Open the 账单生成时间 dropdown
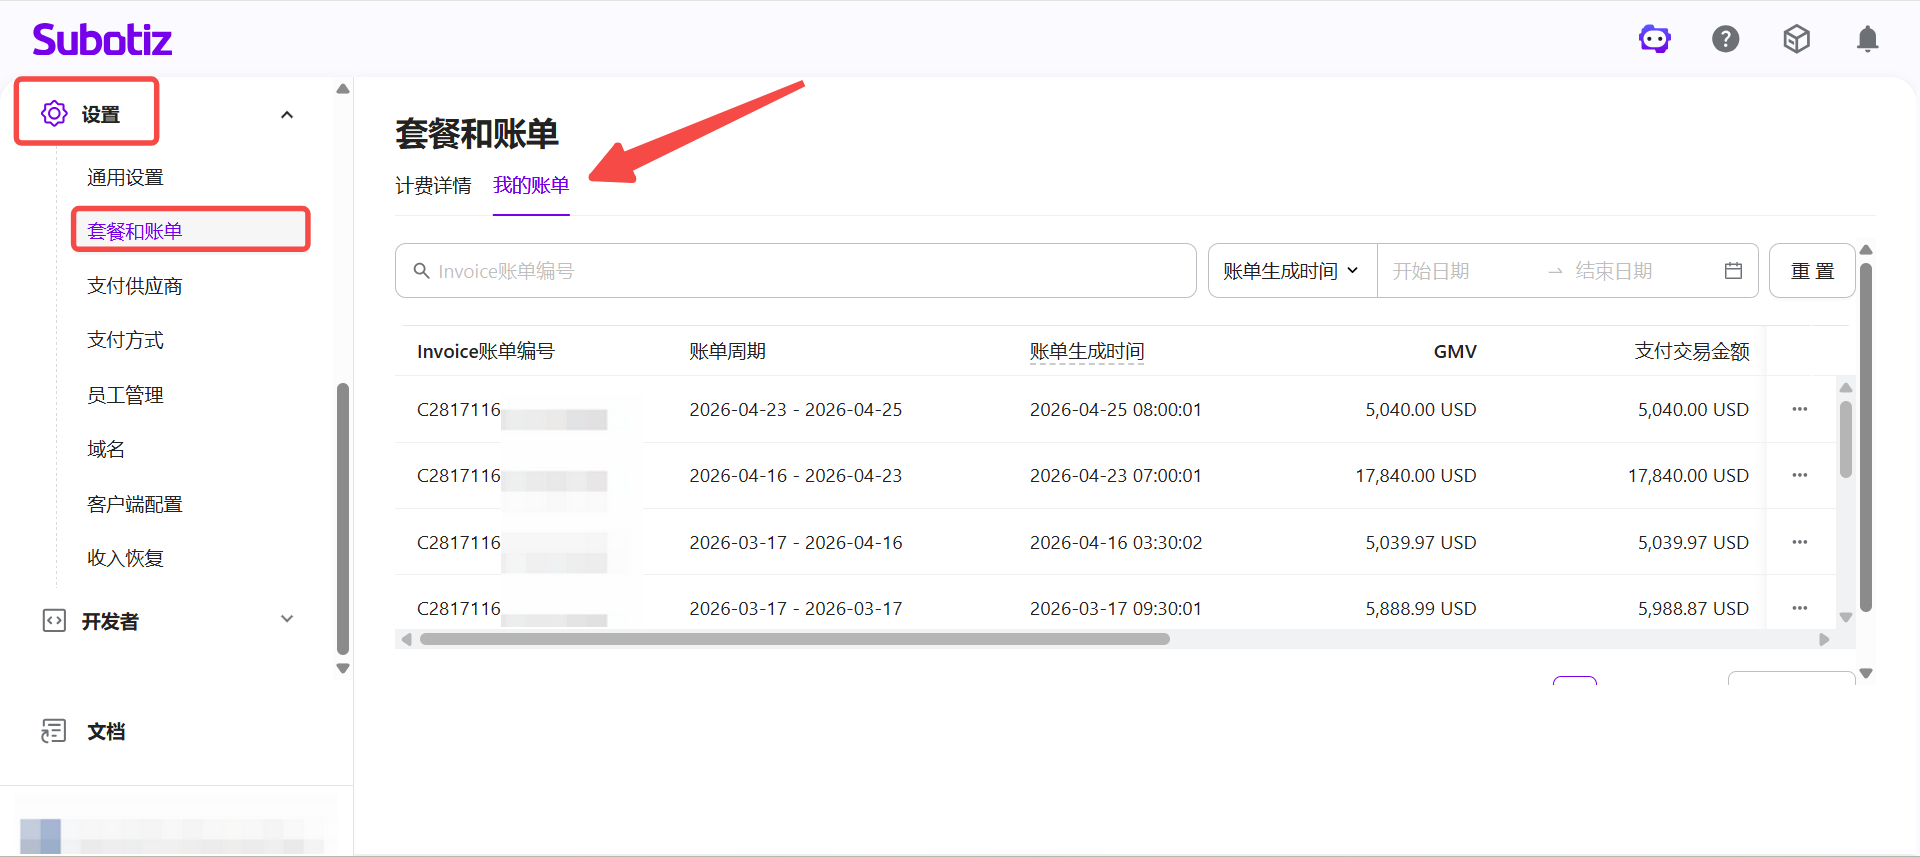Screen dimensions: 1920x857 pyautogui.click(x=1291, y=271)
